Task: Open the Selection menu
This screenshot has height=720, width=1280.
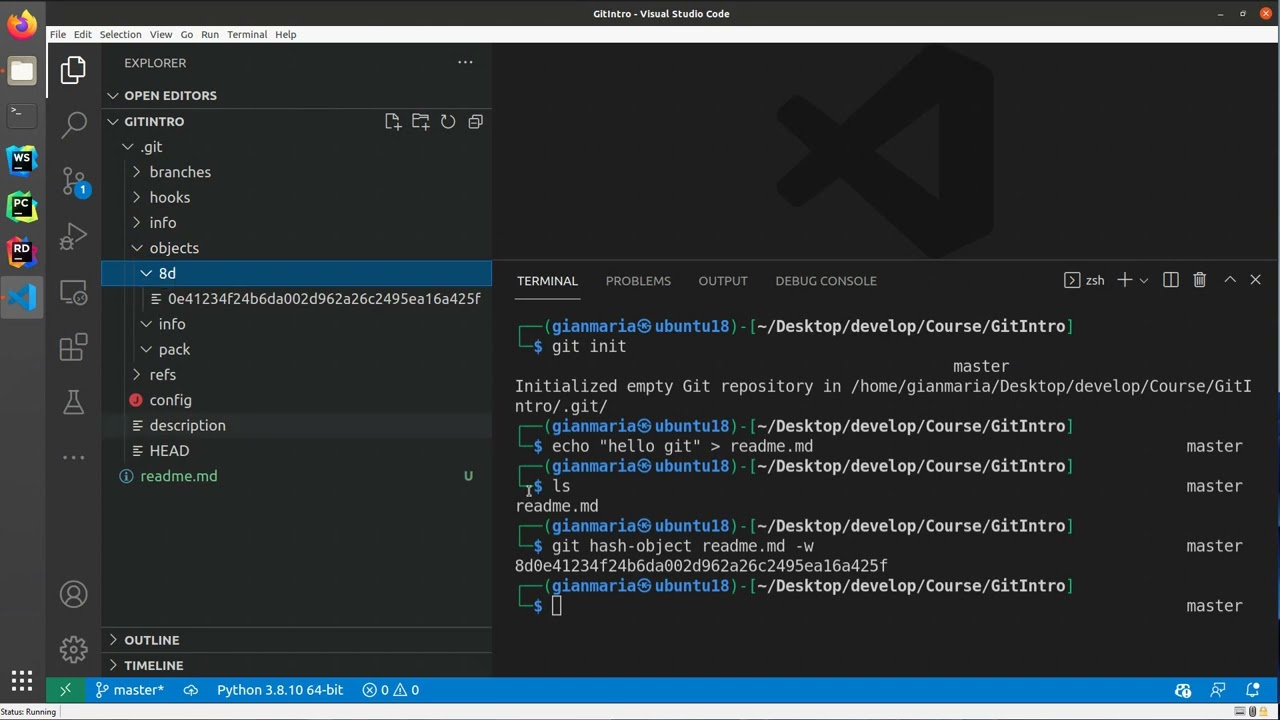Action: tap(120, 34)
